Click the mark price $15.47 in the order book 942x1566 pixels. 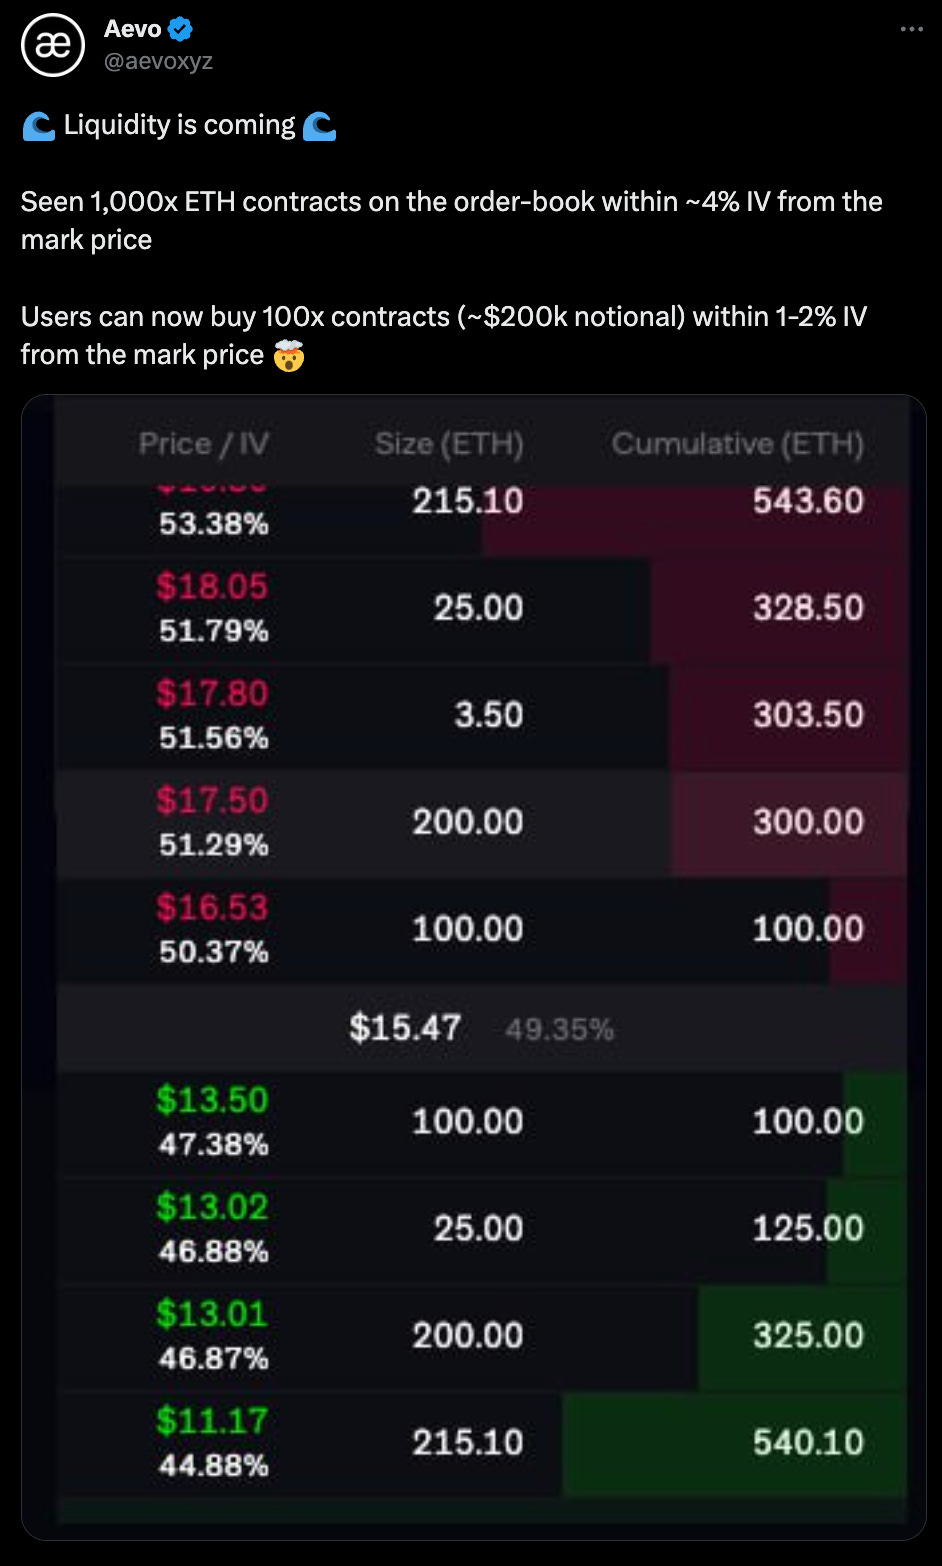(404, 1027)
